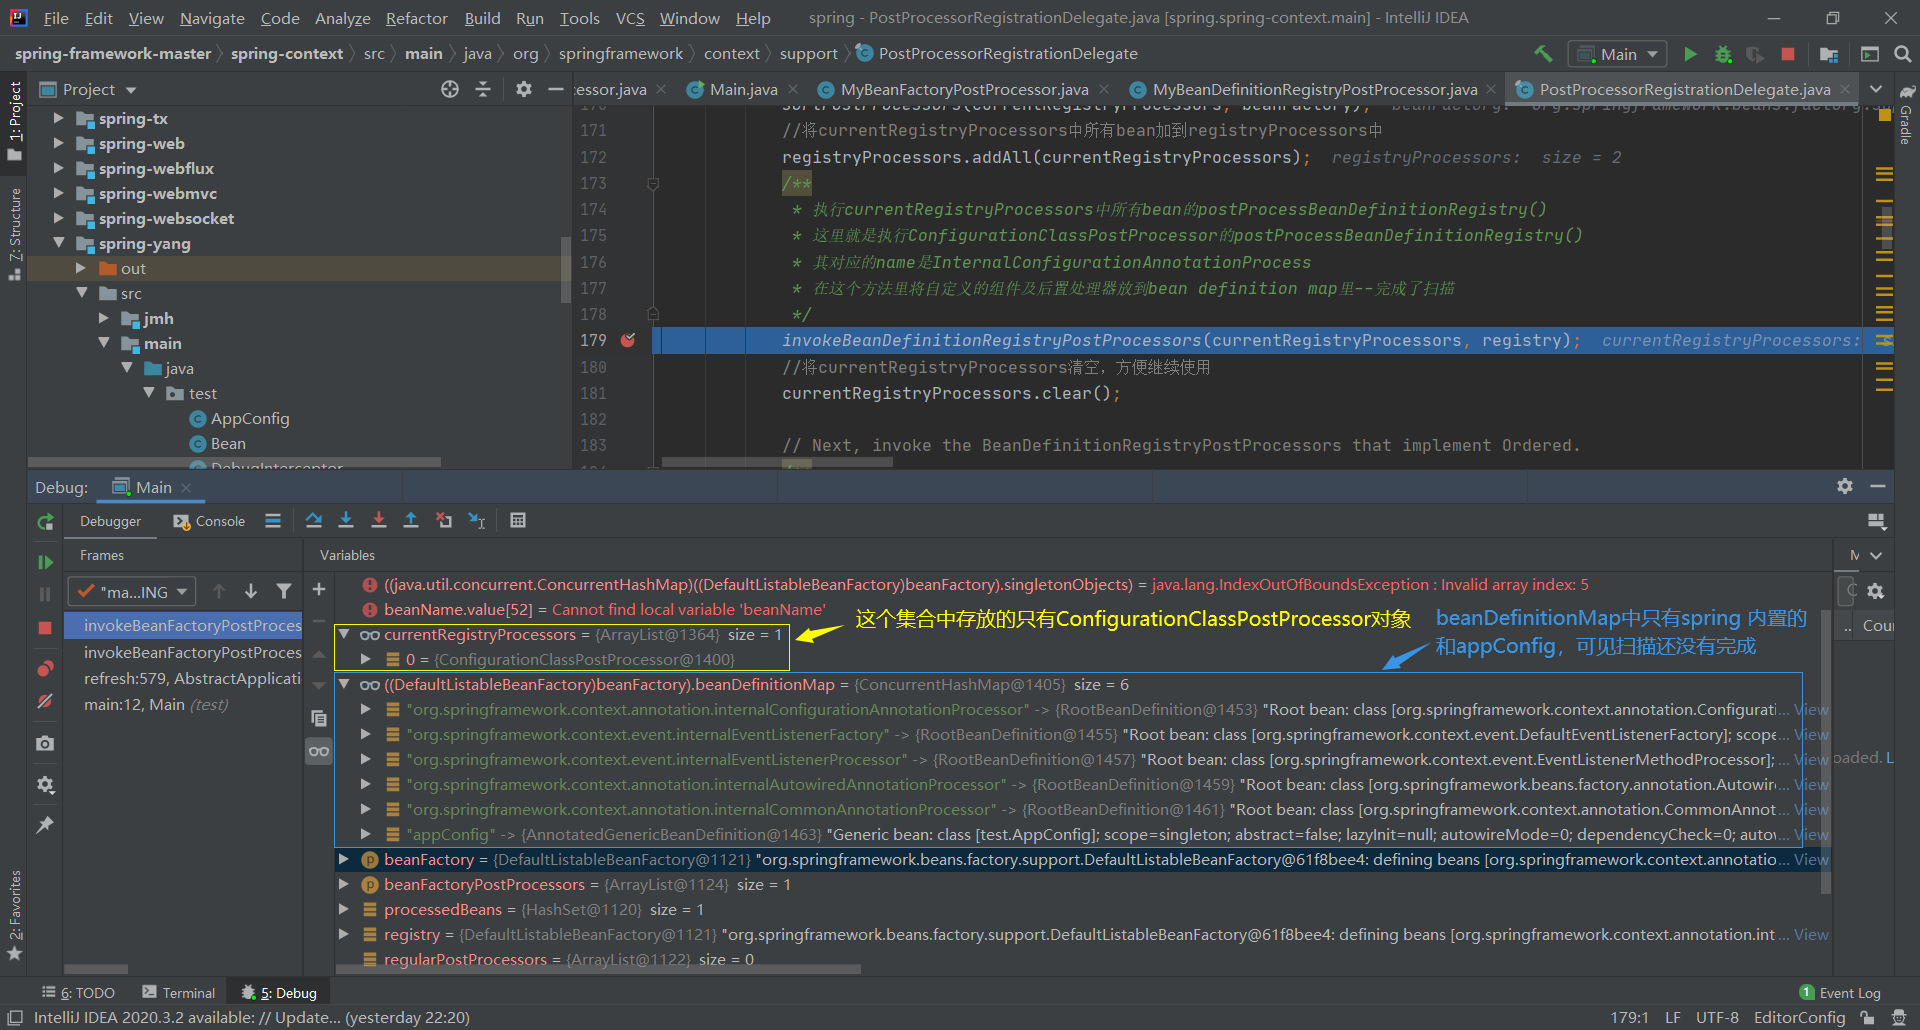Expand the beanFactory variable node
1920x1030 pixels.
(344, 859)
